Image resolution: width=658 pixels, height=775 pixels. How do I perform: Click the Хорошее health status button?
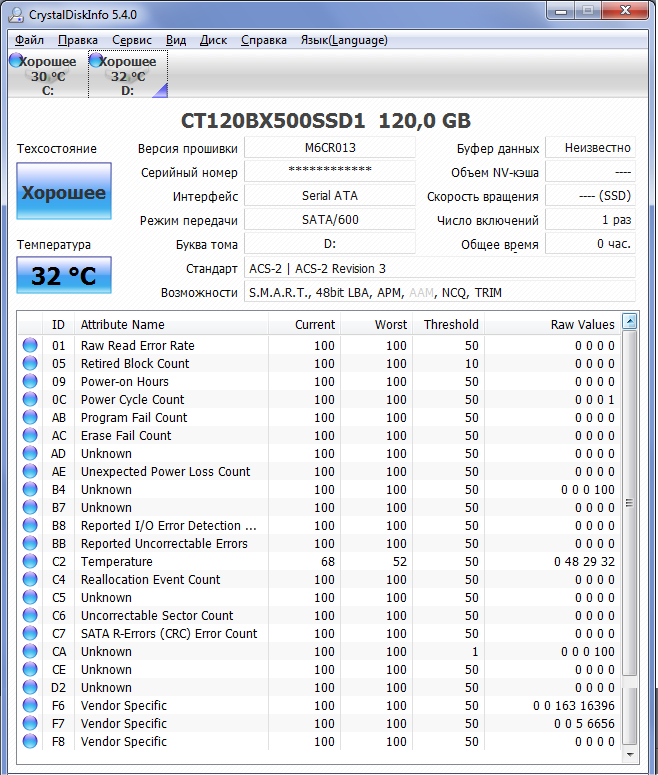64,191
